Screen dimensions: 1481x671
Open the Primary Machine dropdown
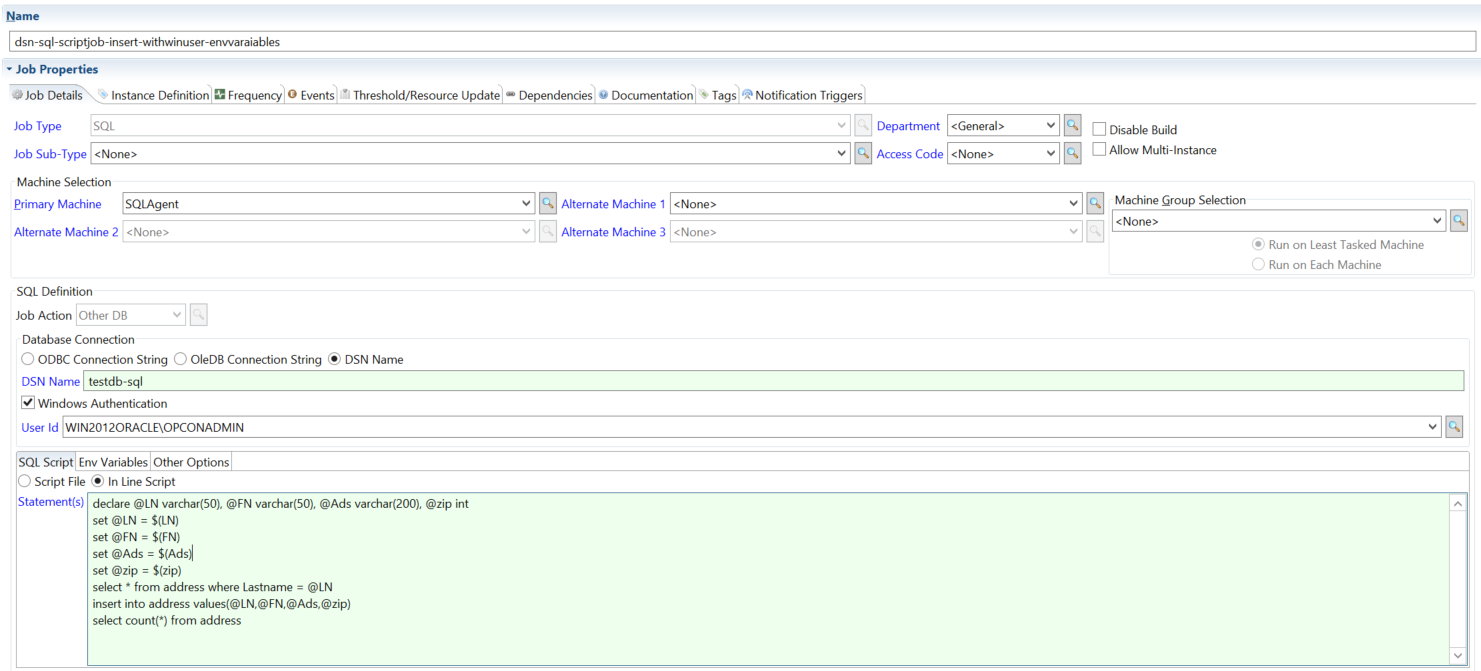coord(527,204)
